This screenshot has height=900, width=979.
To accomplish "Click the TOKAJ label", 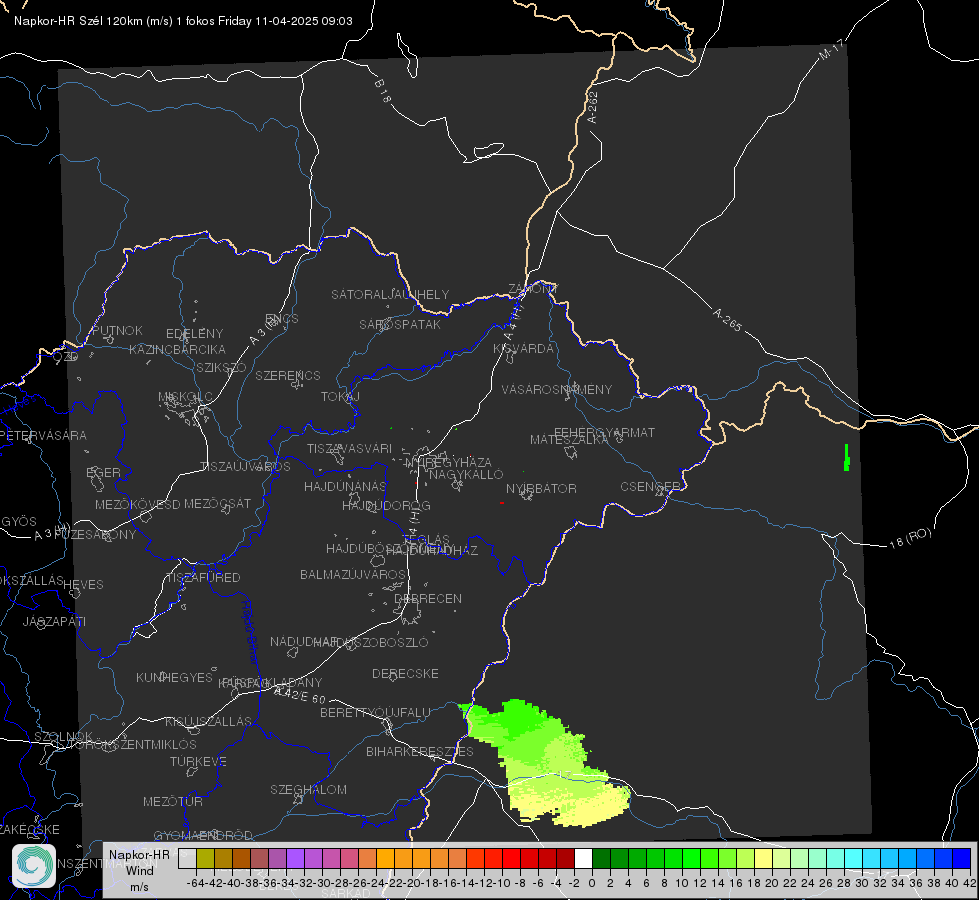I will click(340, 397).
